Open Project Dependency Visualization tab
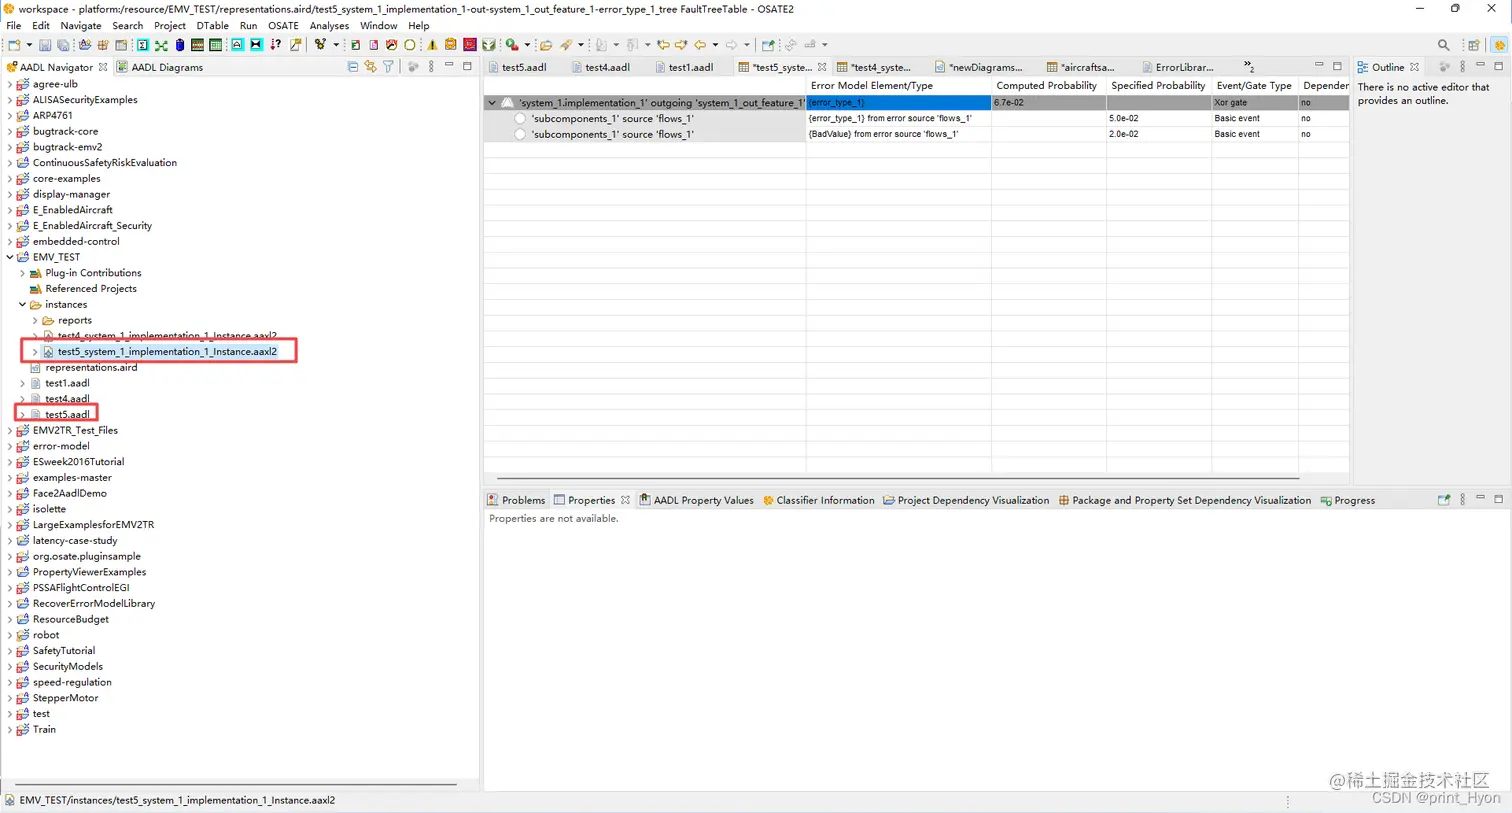The image size is (1512, 813). (966, 500)
